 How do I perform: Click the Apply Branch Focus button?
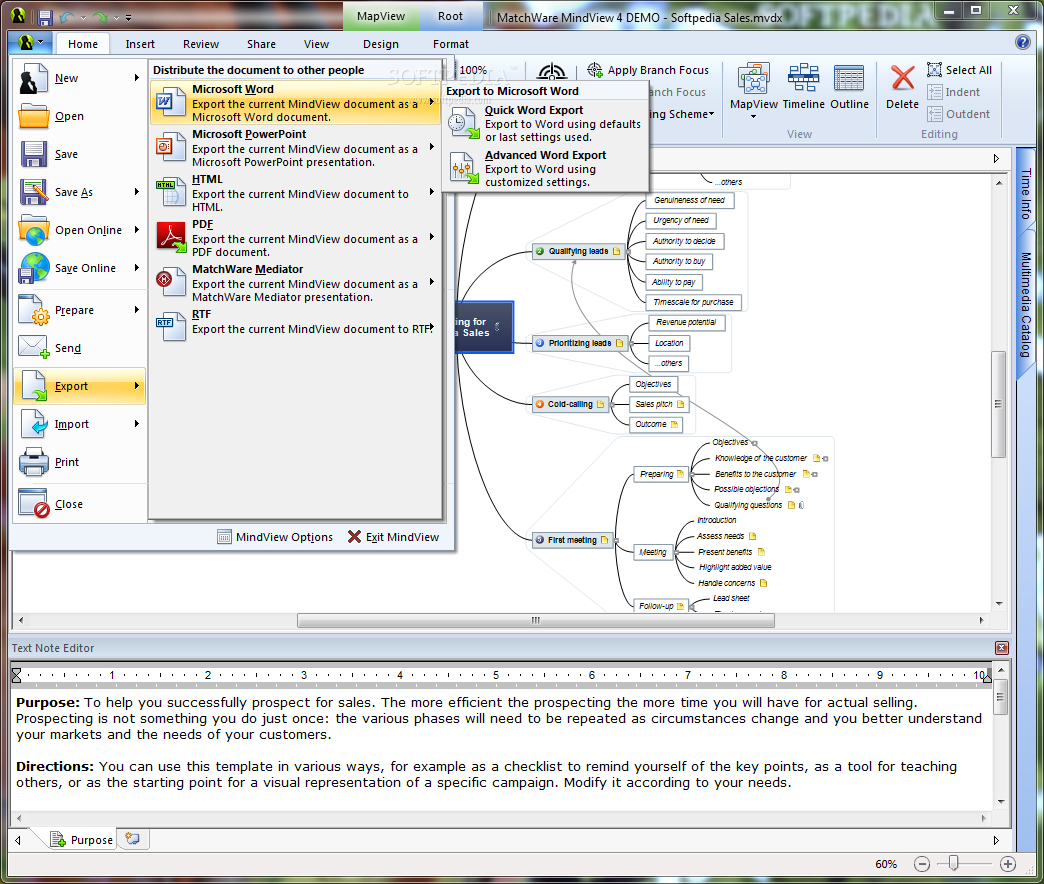click(647, 70)
